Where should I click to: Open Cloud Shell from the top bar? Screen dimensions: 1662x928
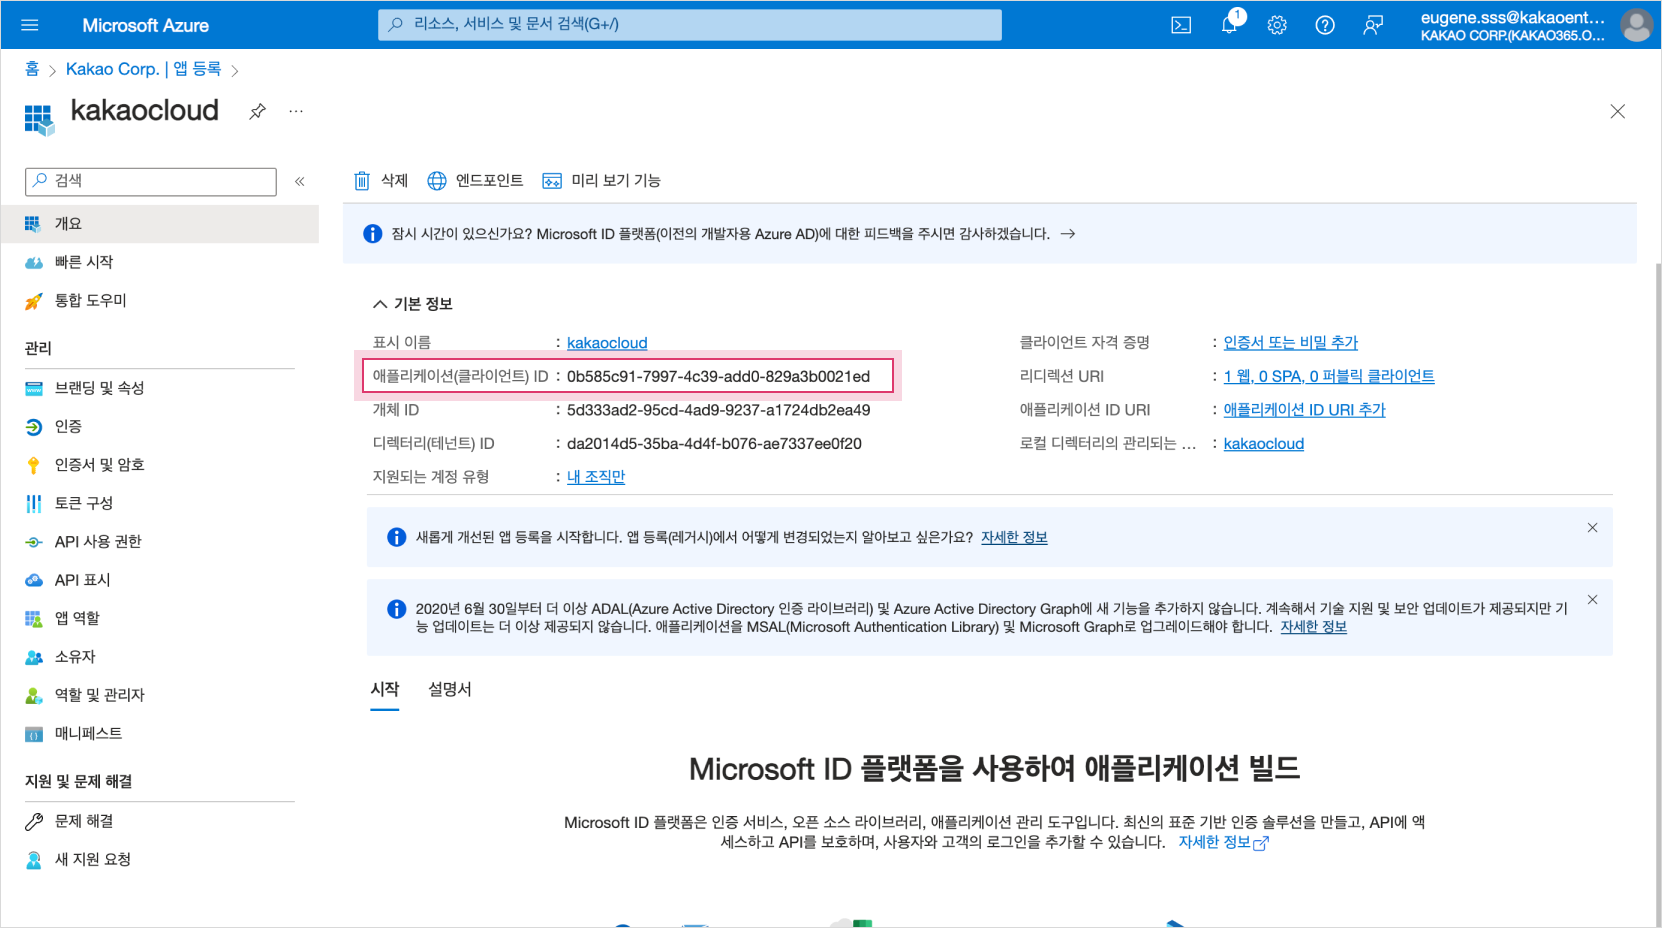pyautogui.click(x=1181, y=25)
